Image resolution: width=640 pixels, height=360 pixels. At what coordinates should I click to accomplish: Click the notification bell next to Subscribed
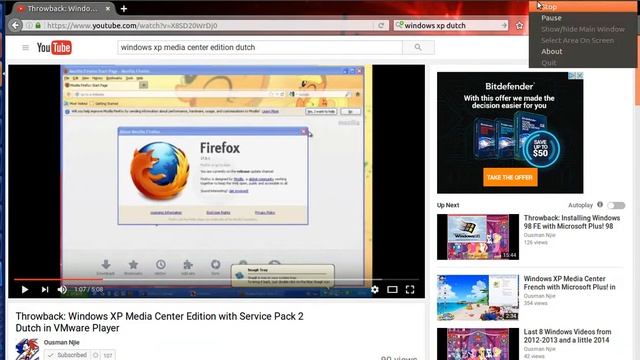coord(96,355)
